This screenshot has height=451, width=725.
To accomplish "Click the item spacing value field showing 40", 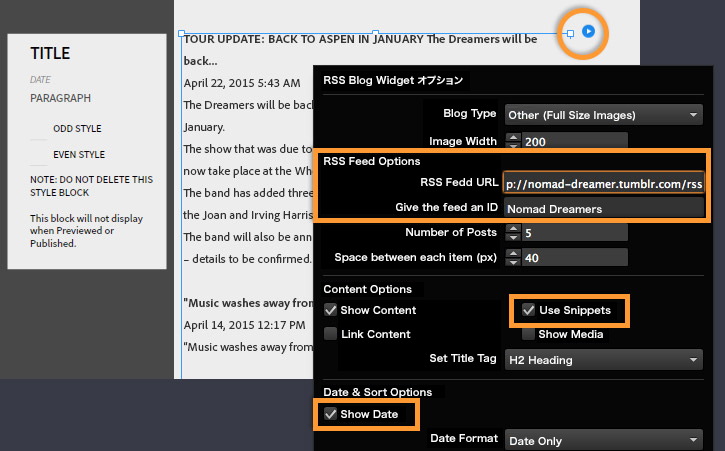I will coord(574,258).
